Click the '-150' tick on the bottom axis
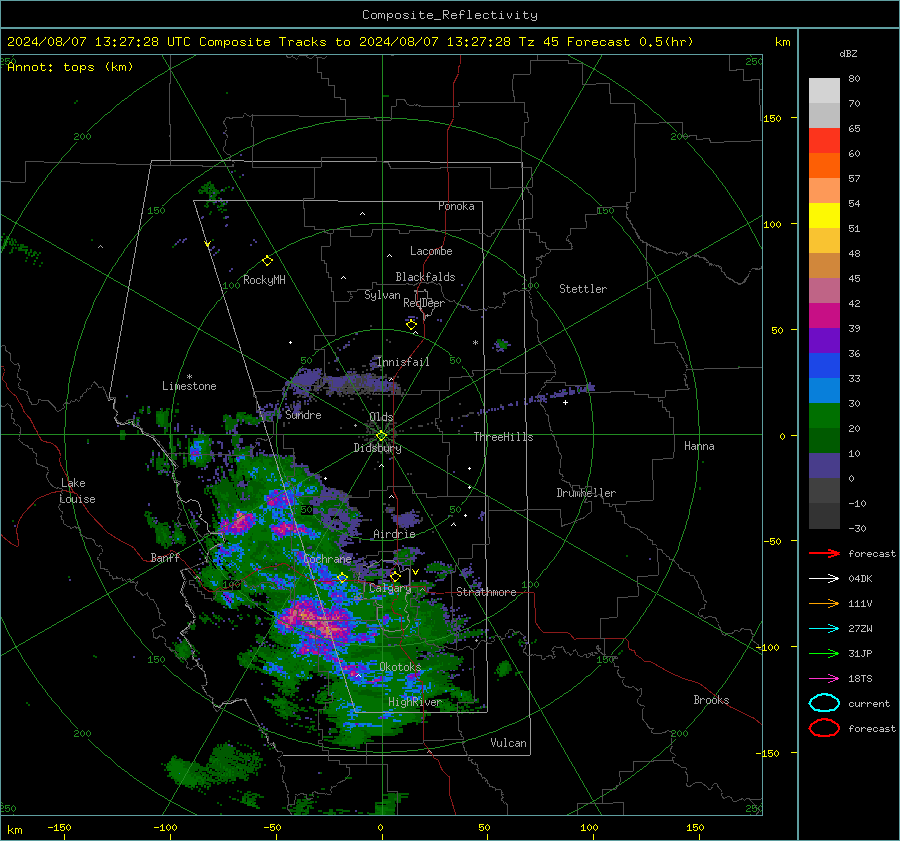This screenshot has width=900, height=841. coord(59,827)
